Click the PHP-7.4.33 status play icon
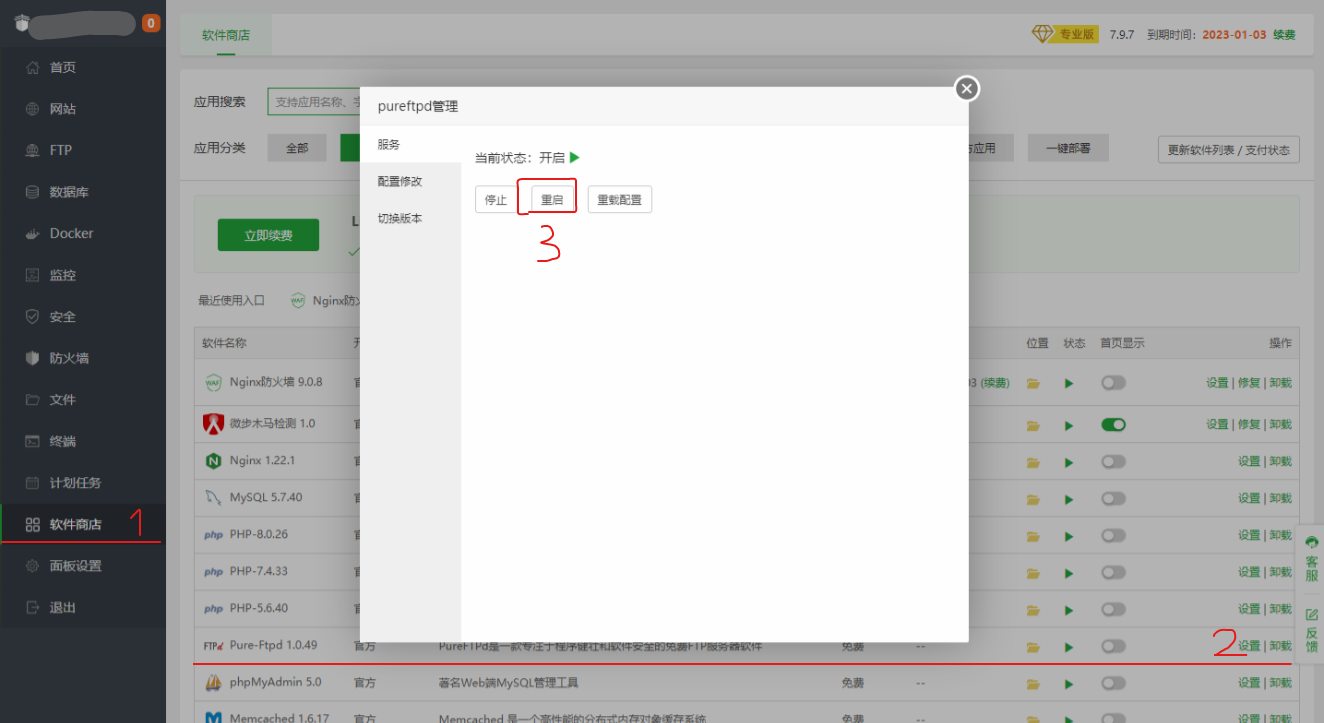This screenshot has width=1324, height=723. 1069,573
